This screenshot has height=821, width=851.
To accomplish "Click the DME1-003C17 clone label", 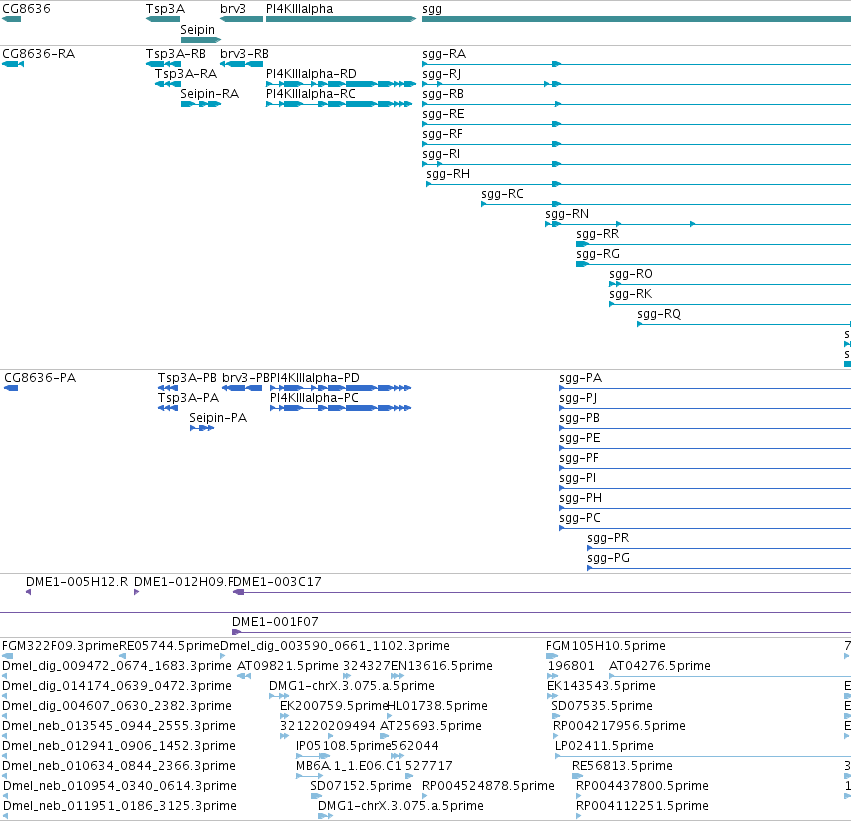I will coord(278,582).
